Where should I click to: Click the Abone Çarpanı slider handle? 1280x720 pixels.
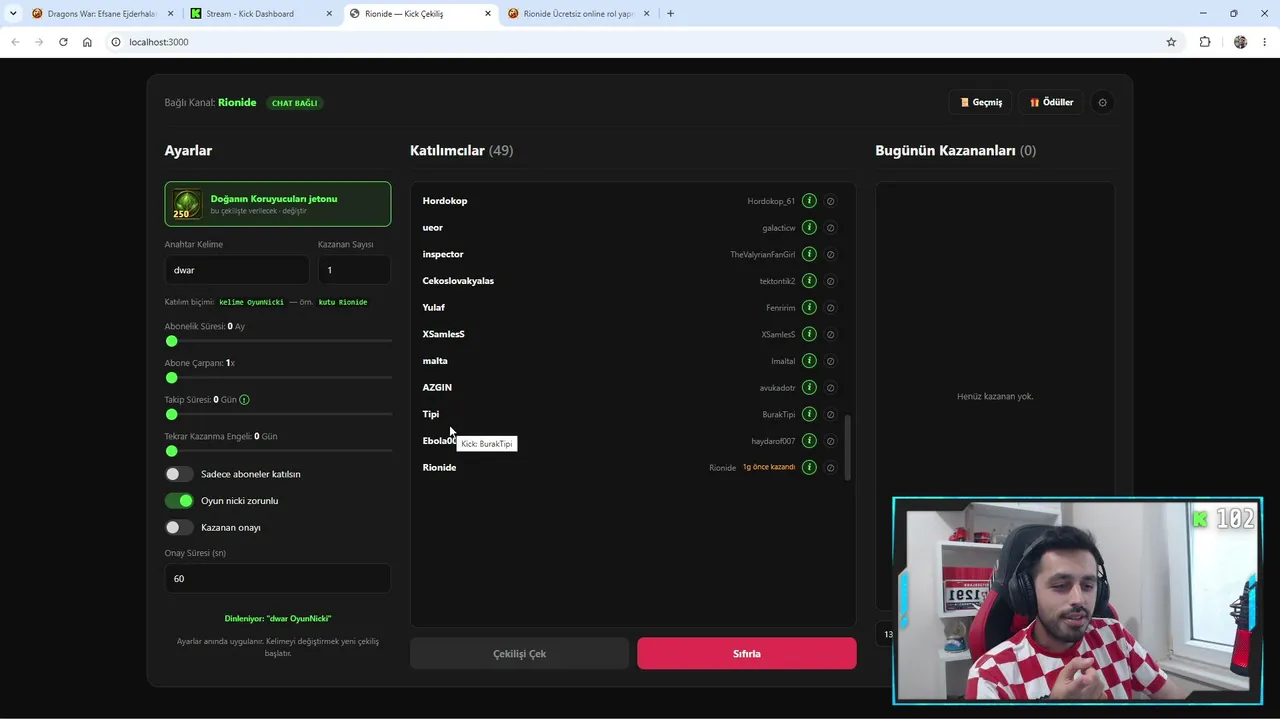pyautogui.click(x=171, y=378)
